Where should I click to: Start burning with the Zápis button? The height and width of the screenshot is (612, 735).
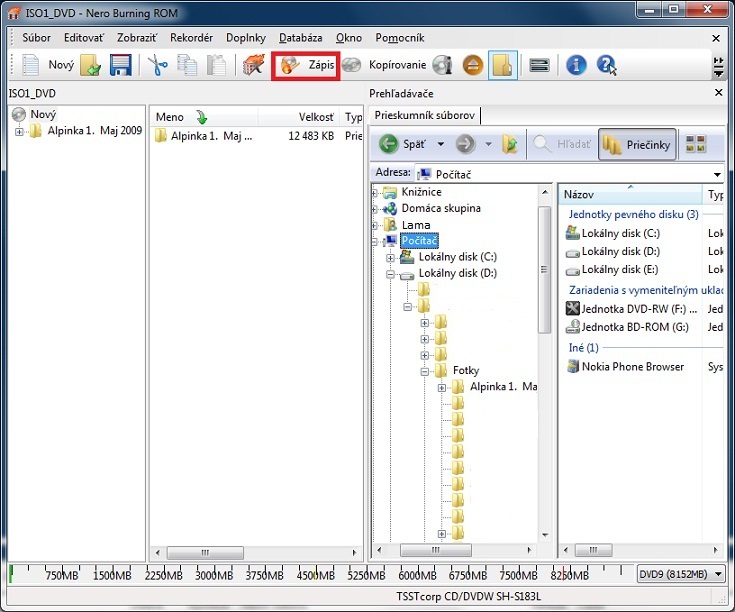[306, 65]
